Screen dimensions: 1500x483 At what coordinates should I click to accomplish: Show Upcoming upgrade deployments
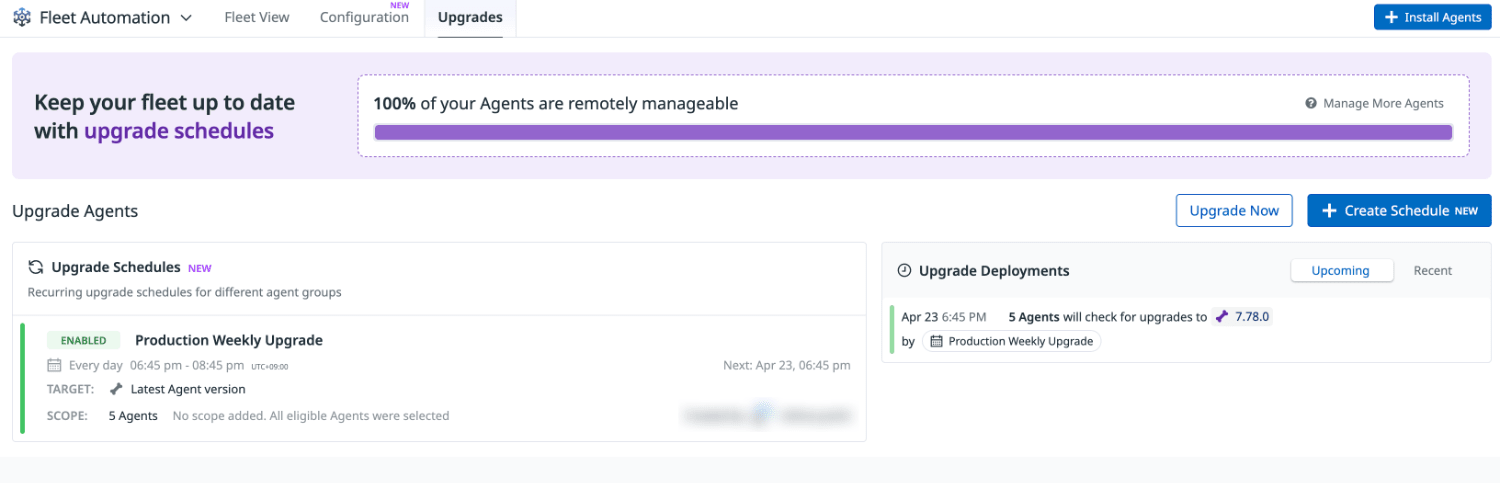(x=1340, y=270)
